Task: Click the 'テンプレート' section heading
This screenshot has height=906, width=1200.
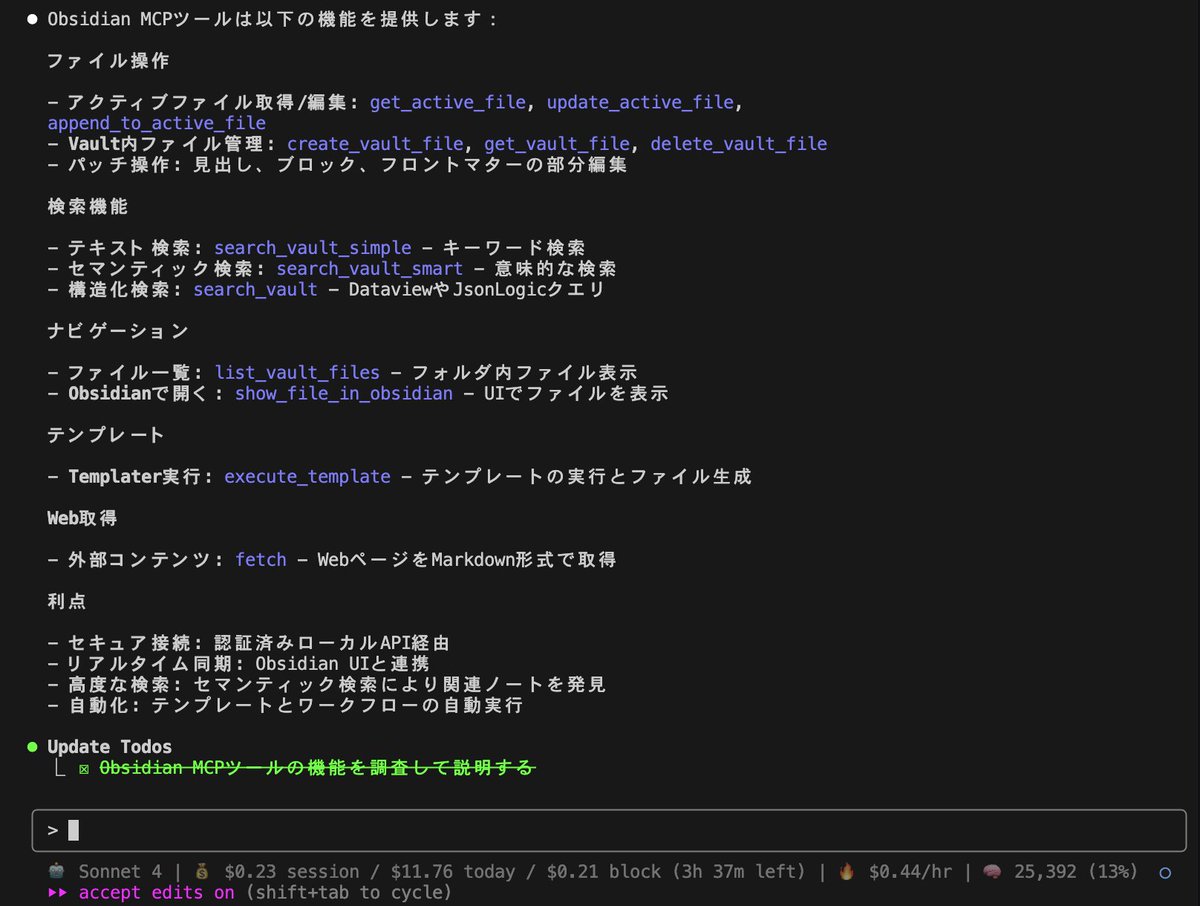Action: 107,435
